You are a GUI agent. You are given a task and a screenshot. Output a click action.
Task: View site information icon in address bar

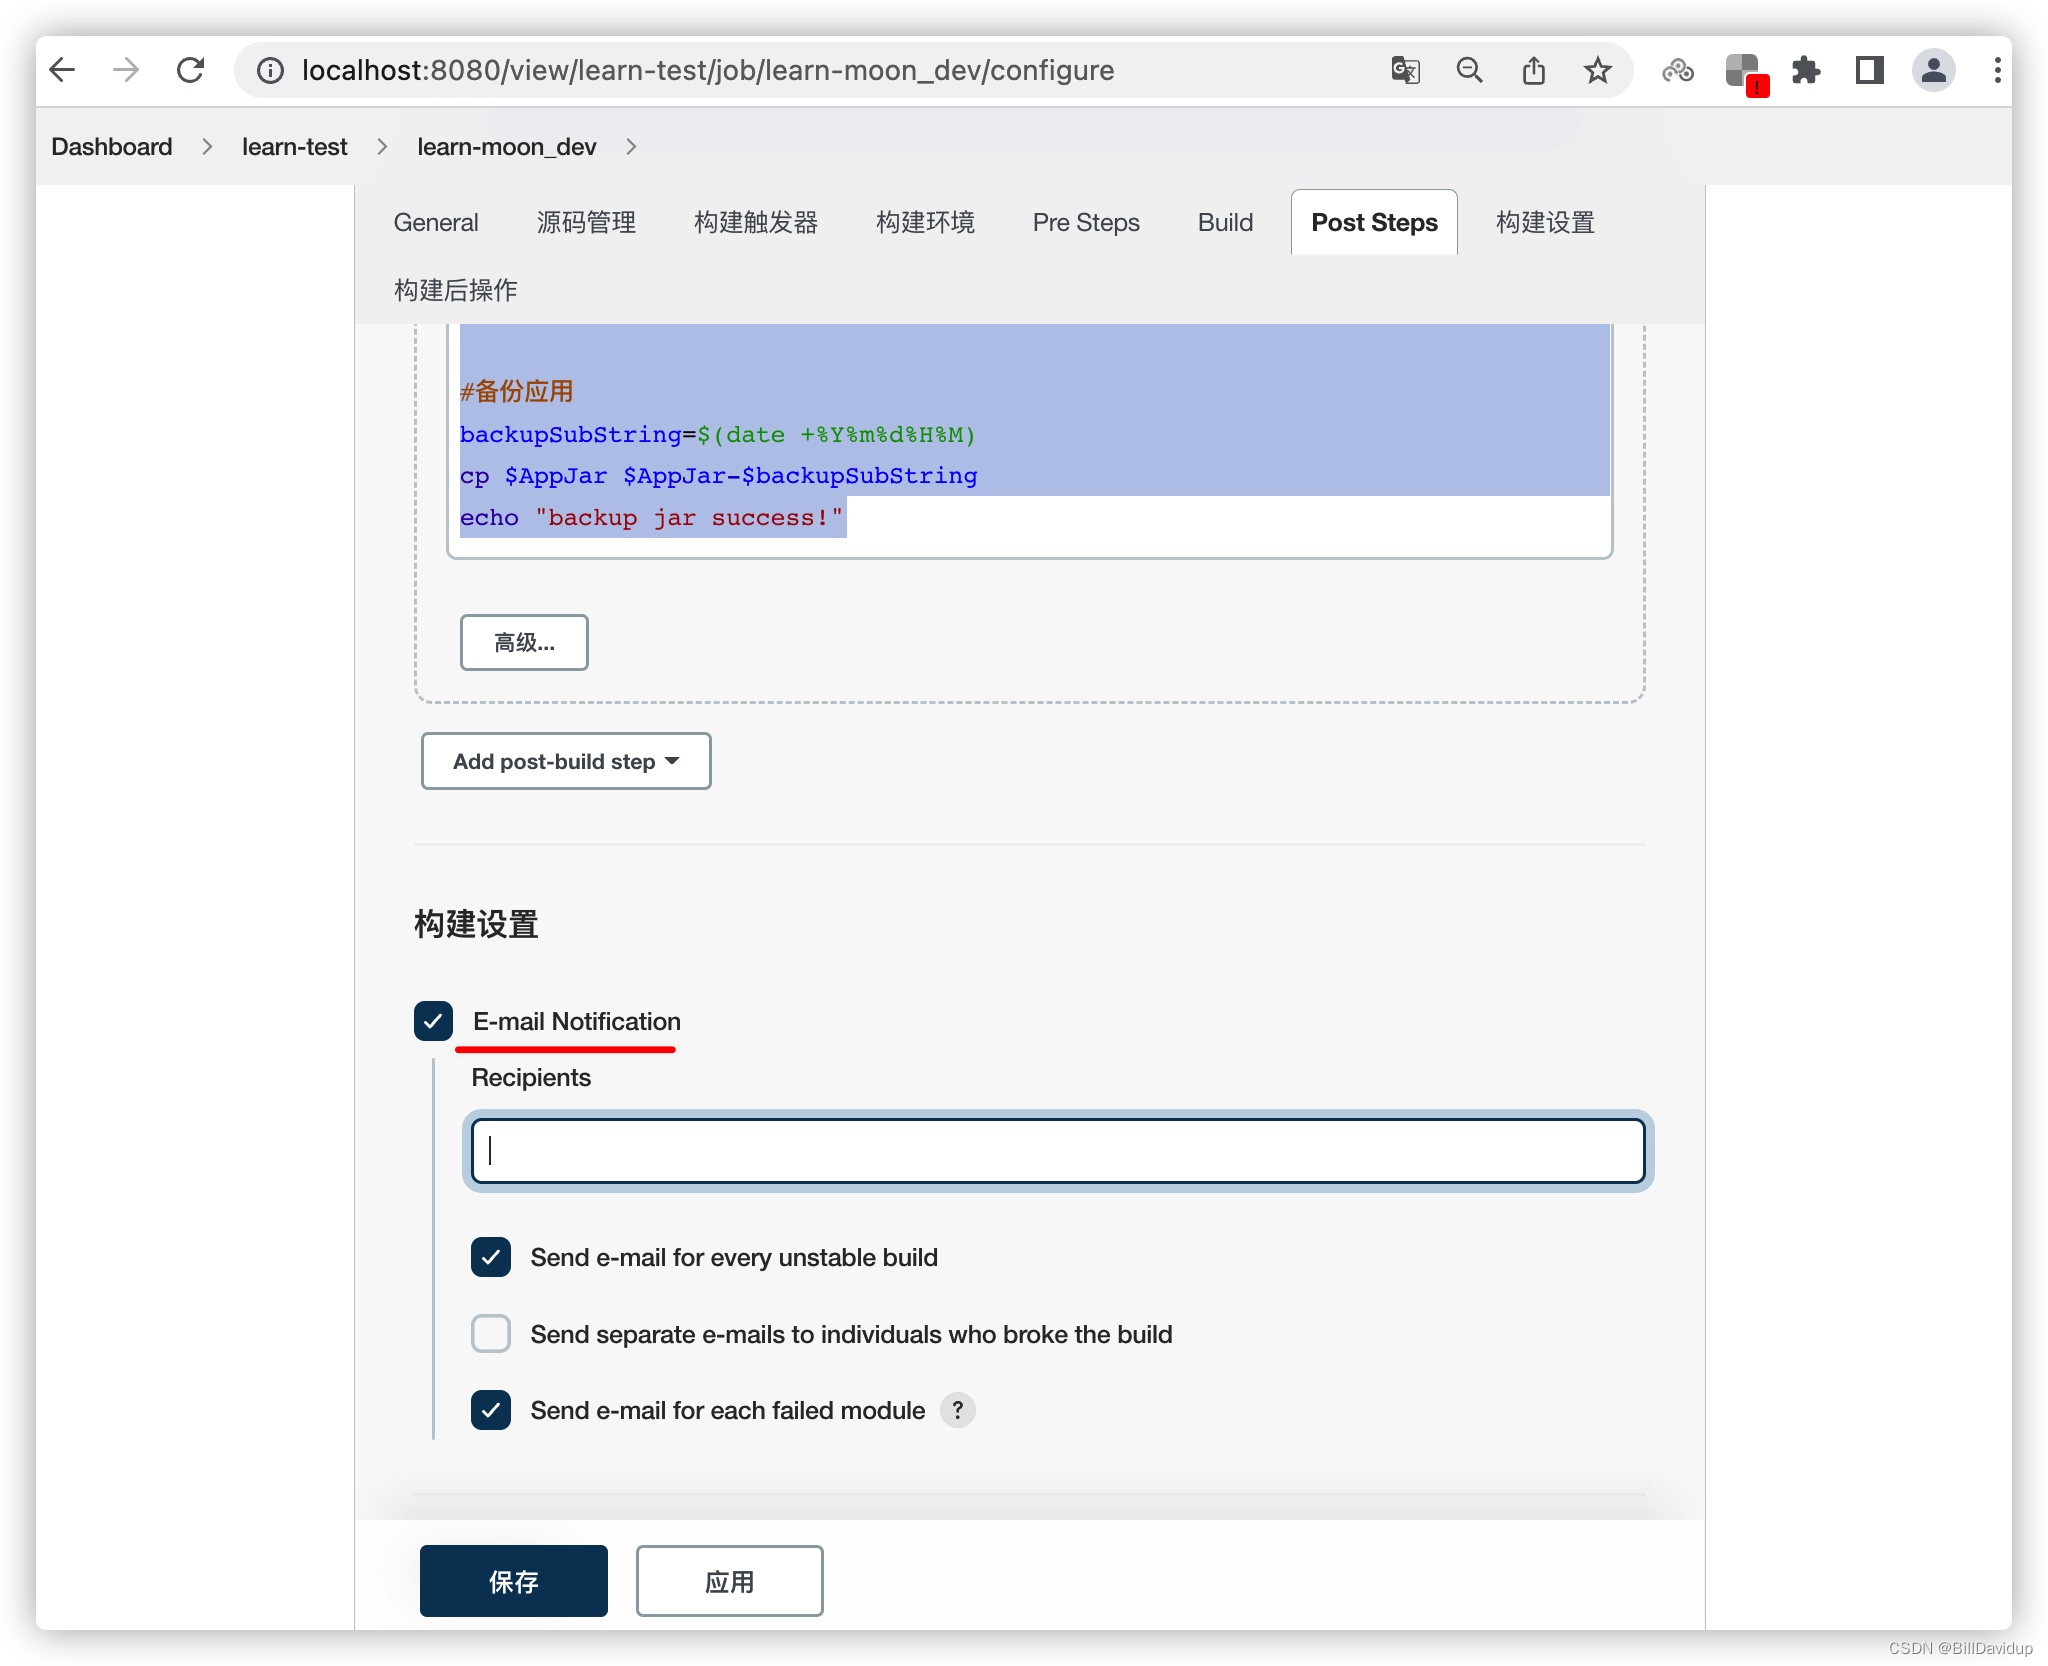pos(270,70)
